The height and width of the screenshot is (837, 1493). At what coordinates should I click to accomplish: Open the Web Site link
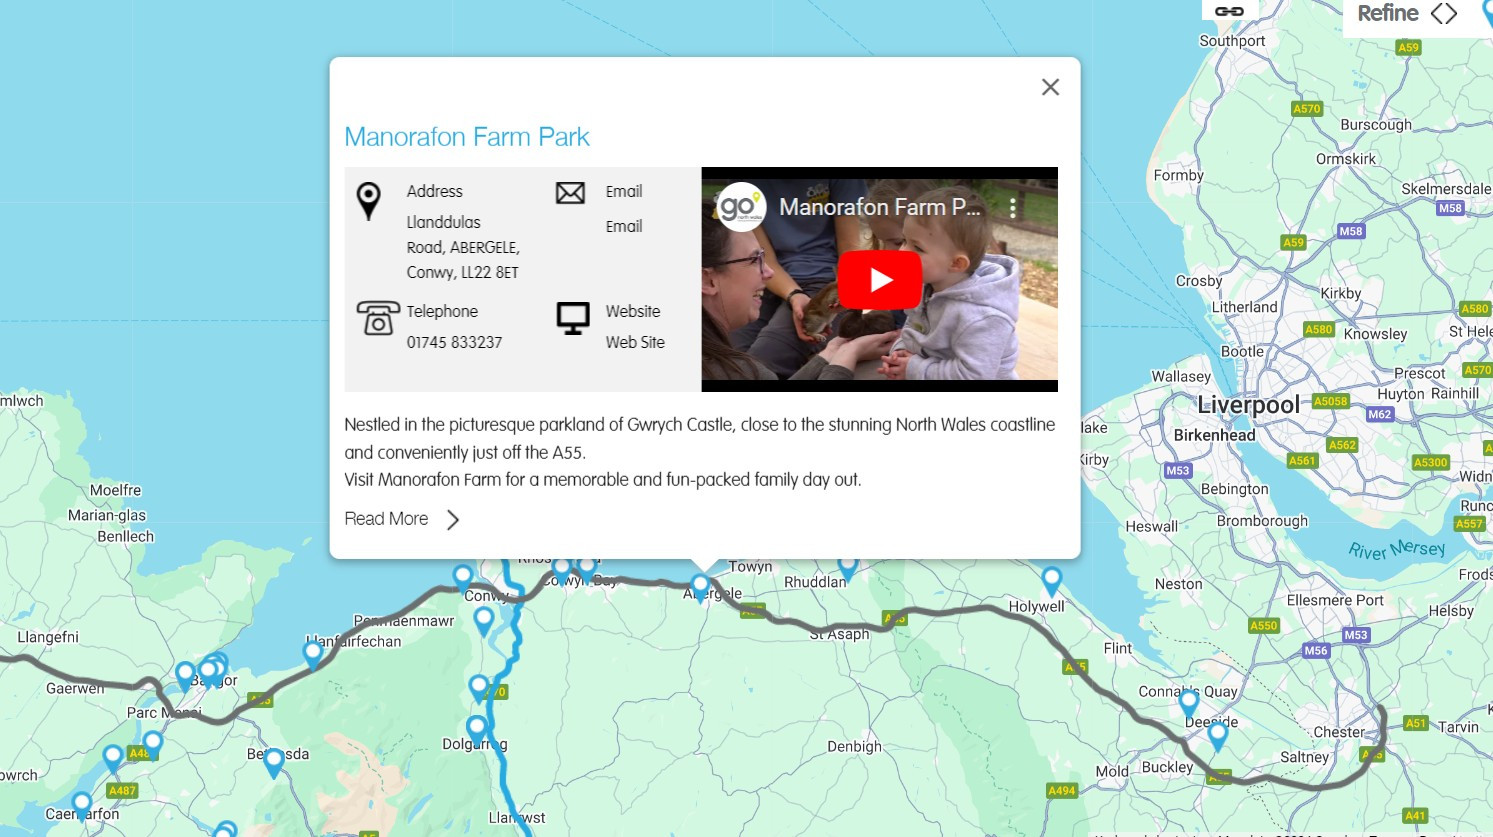click(634, 342)
